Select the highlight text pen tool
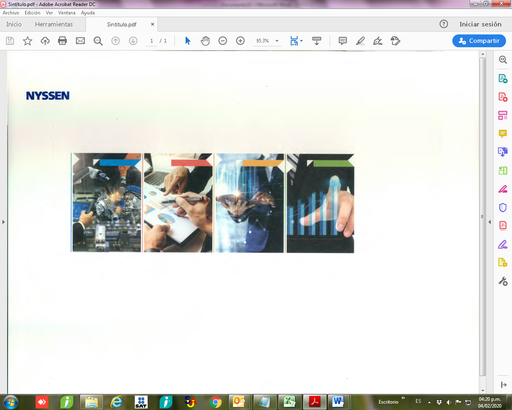 point(360,41)
